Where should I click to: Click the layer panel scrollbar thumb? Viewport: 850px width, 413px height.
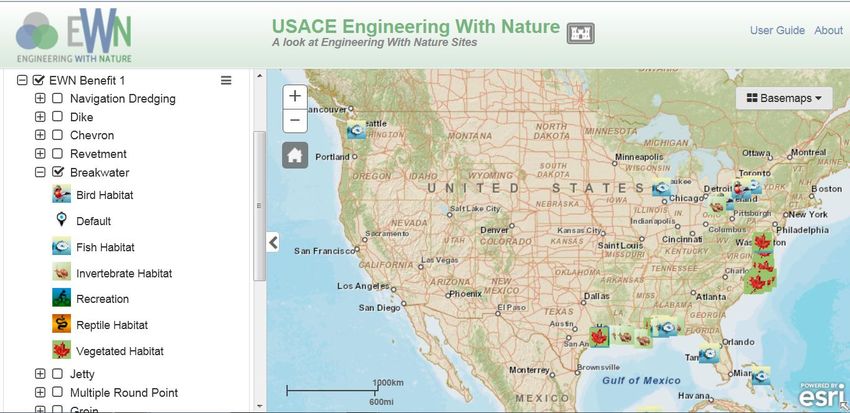click(259, 206)
